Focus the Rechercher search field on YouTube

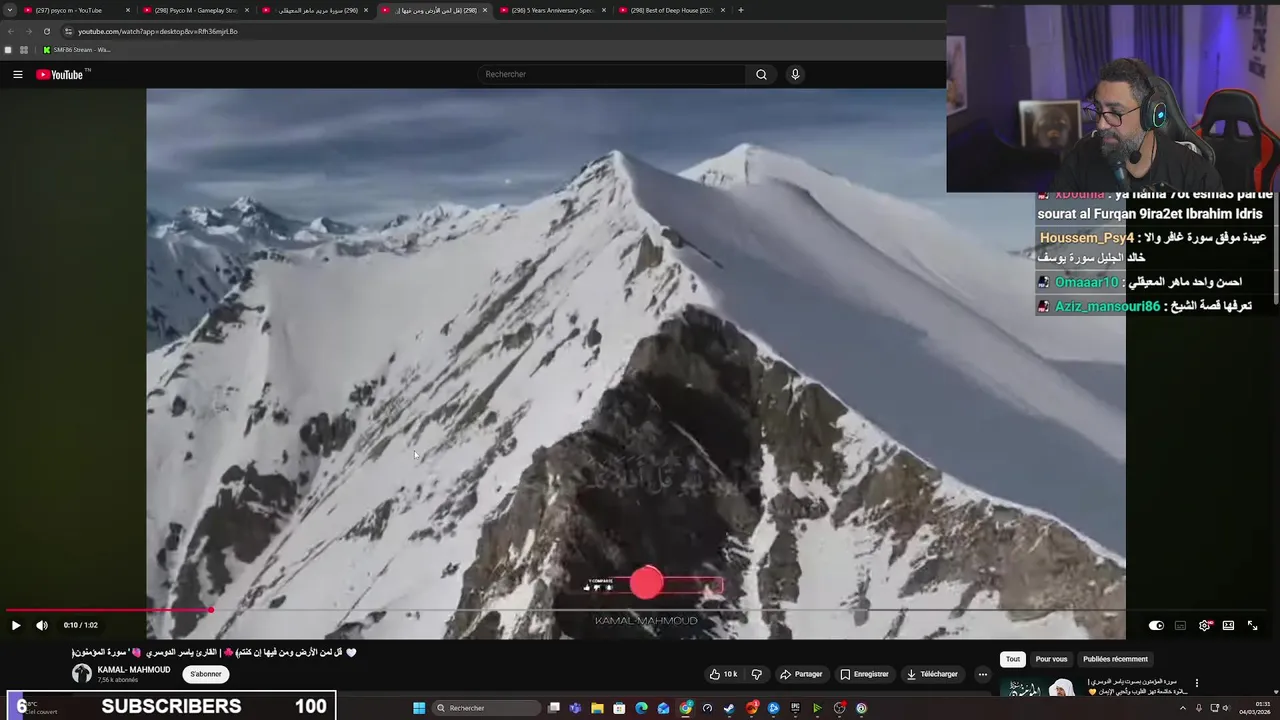(611, 74)
